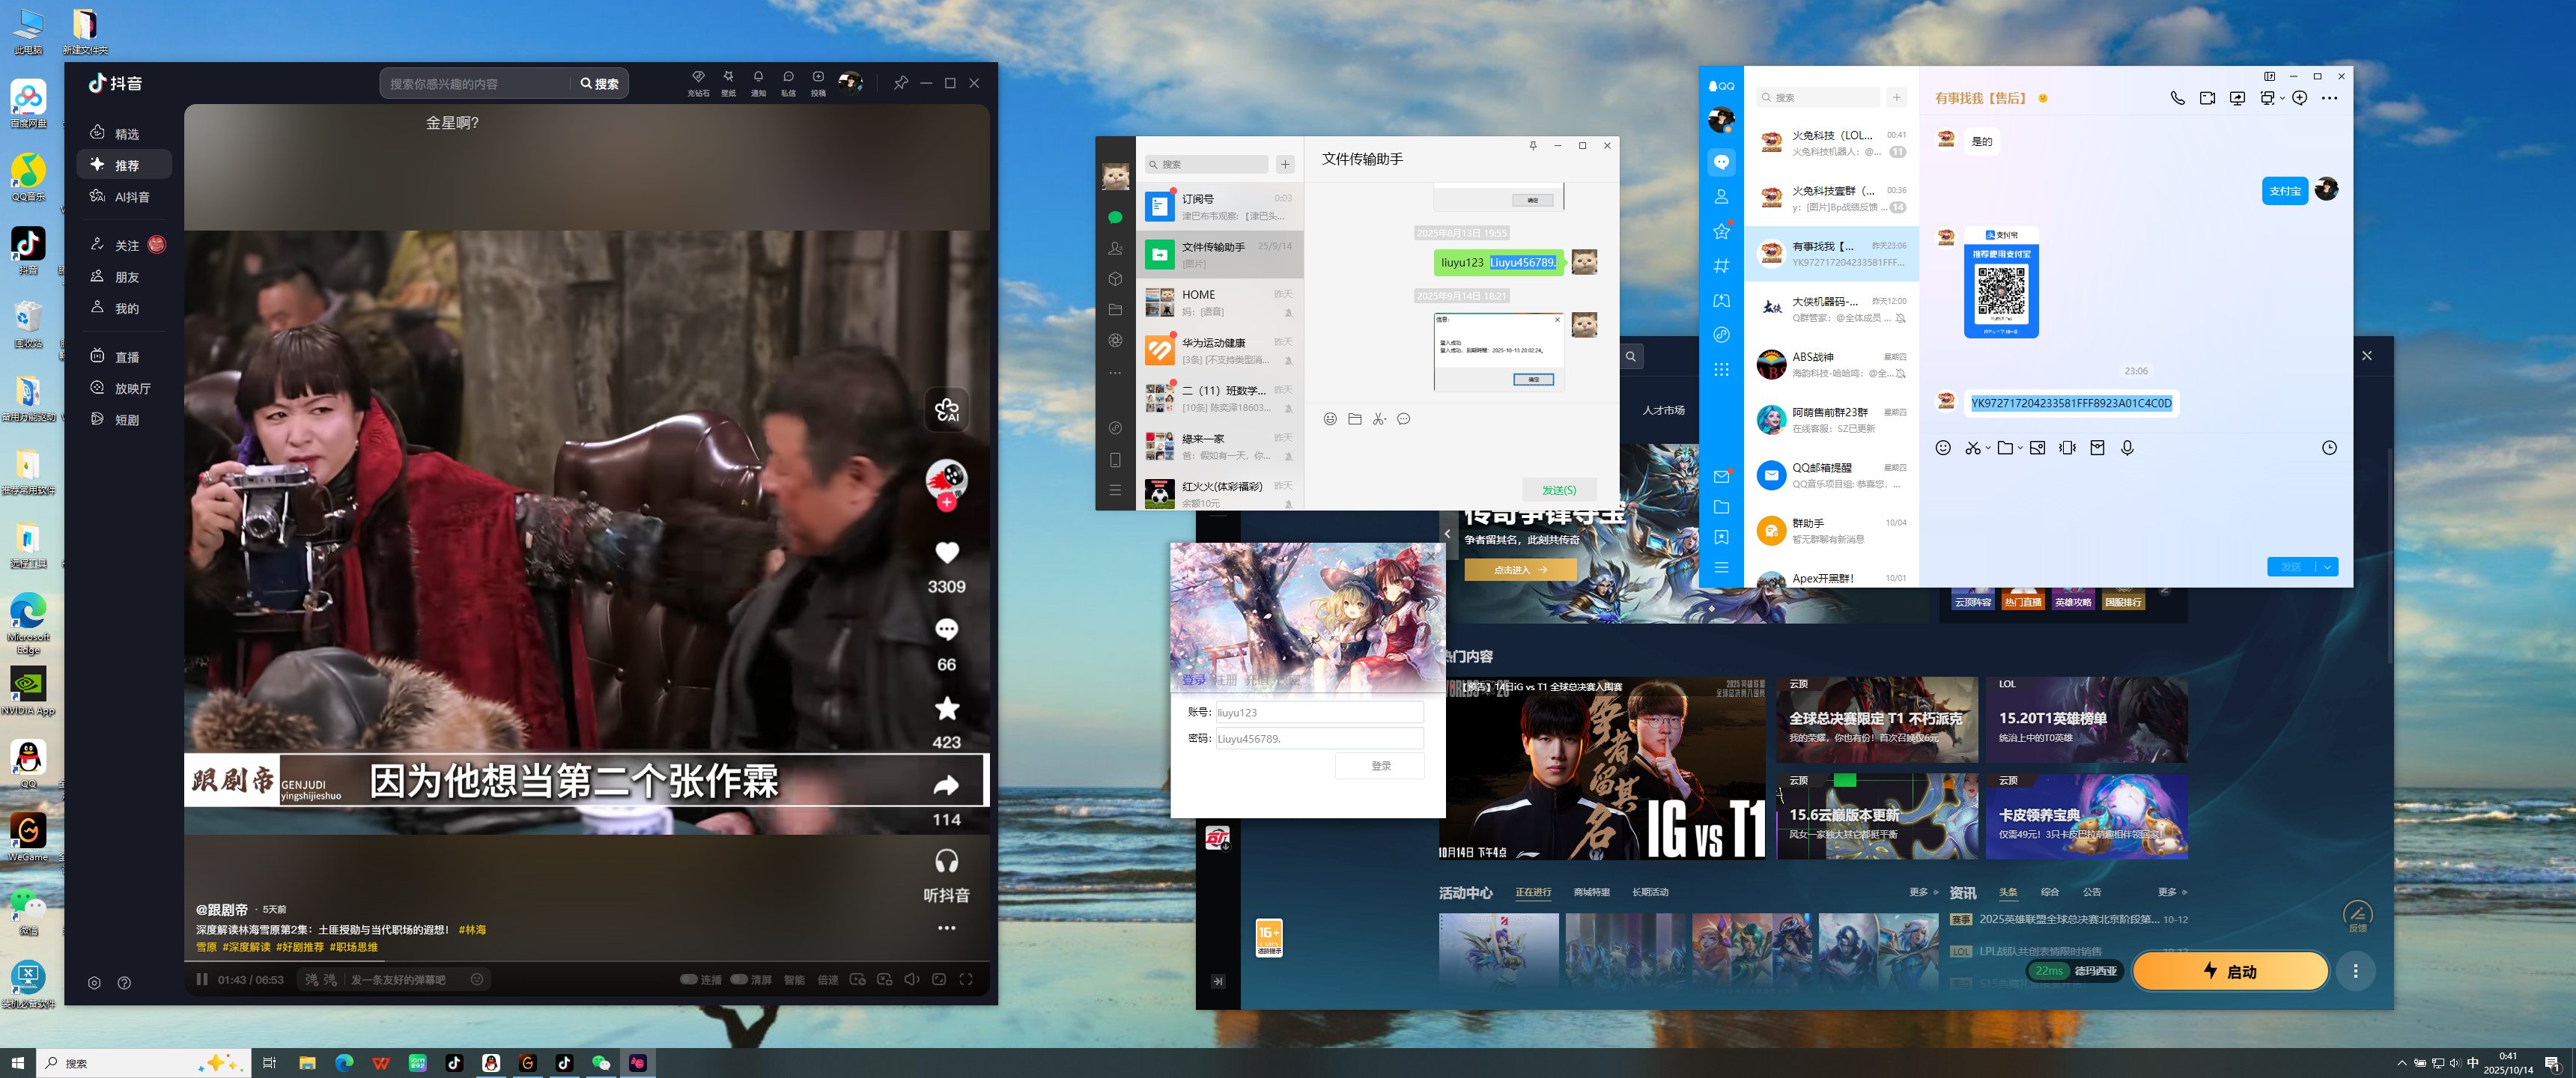The image size is (2576, 1078).
Task: Click Douyin video progress bar
Action: pos(586,962)
